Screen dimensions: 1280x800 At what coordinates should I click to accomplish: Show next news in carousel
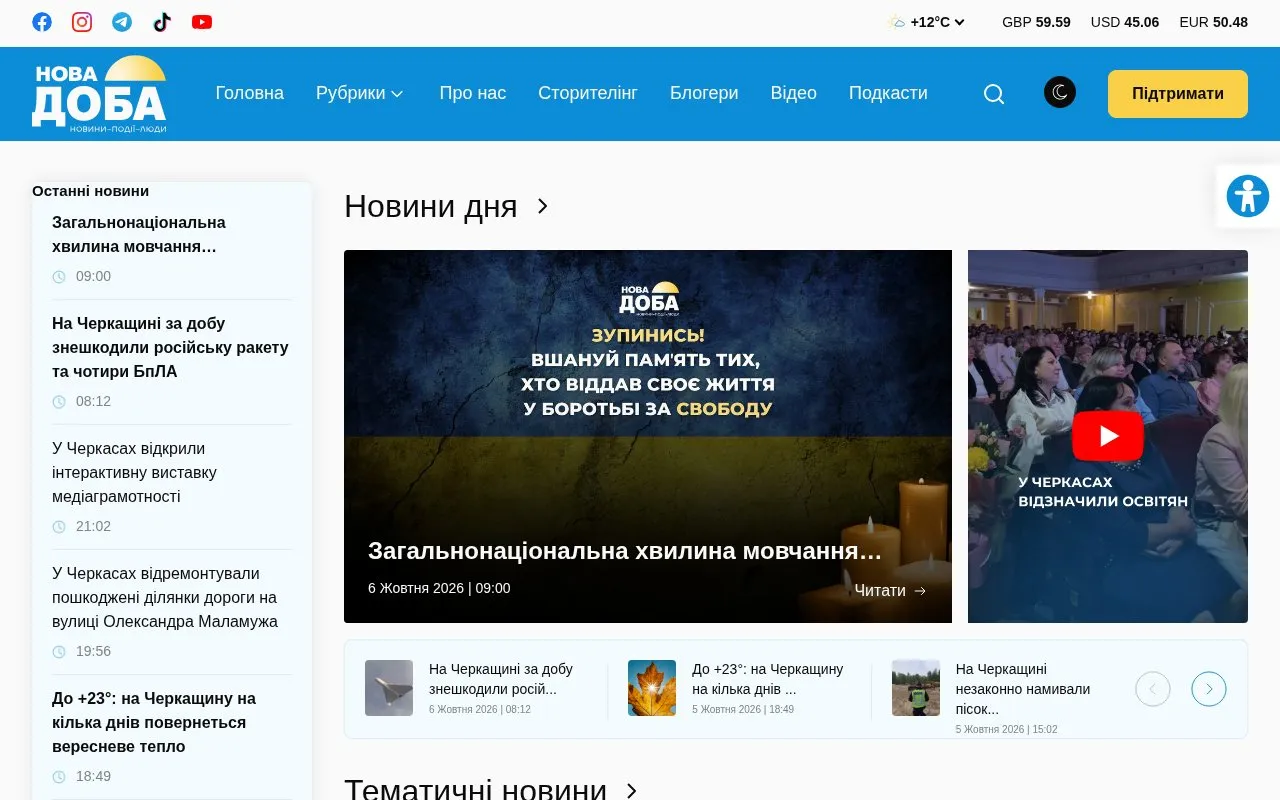point(1209,689)
